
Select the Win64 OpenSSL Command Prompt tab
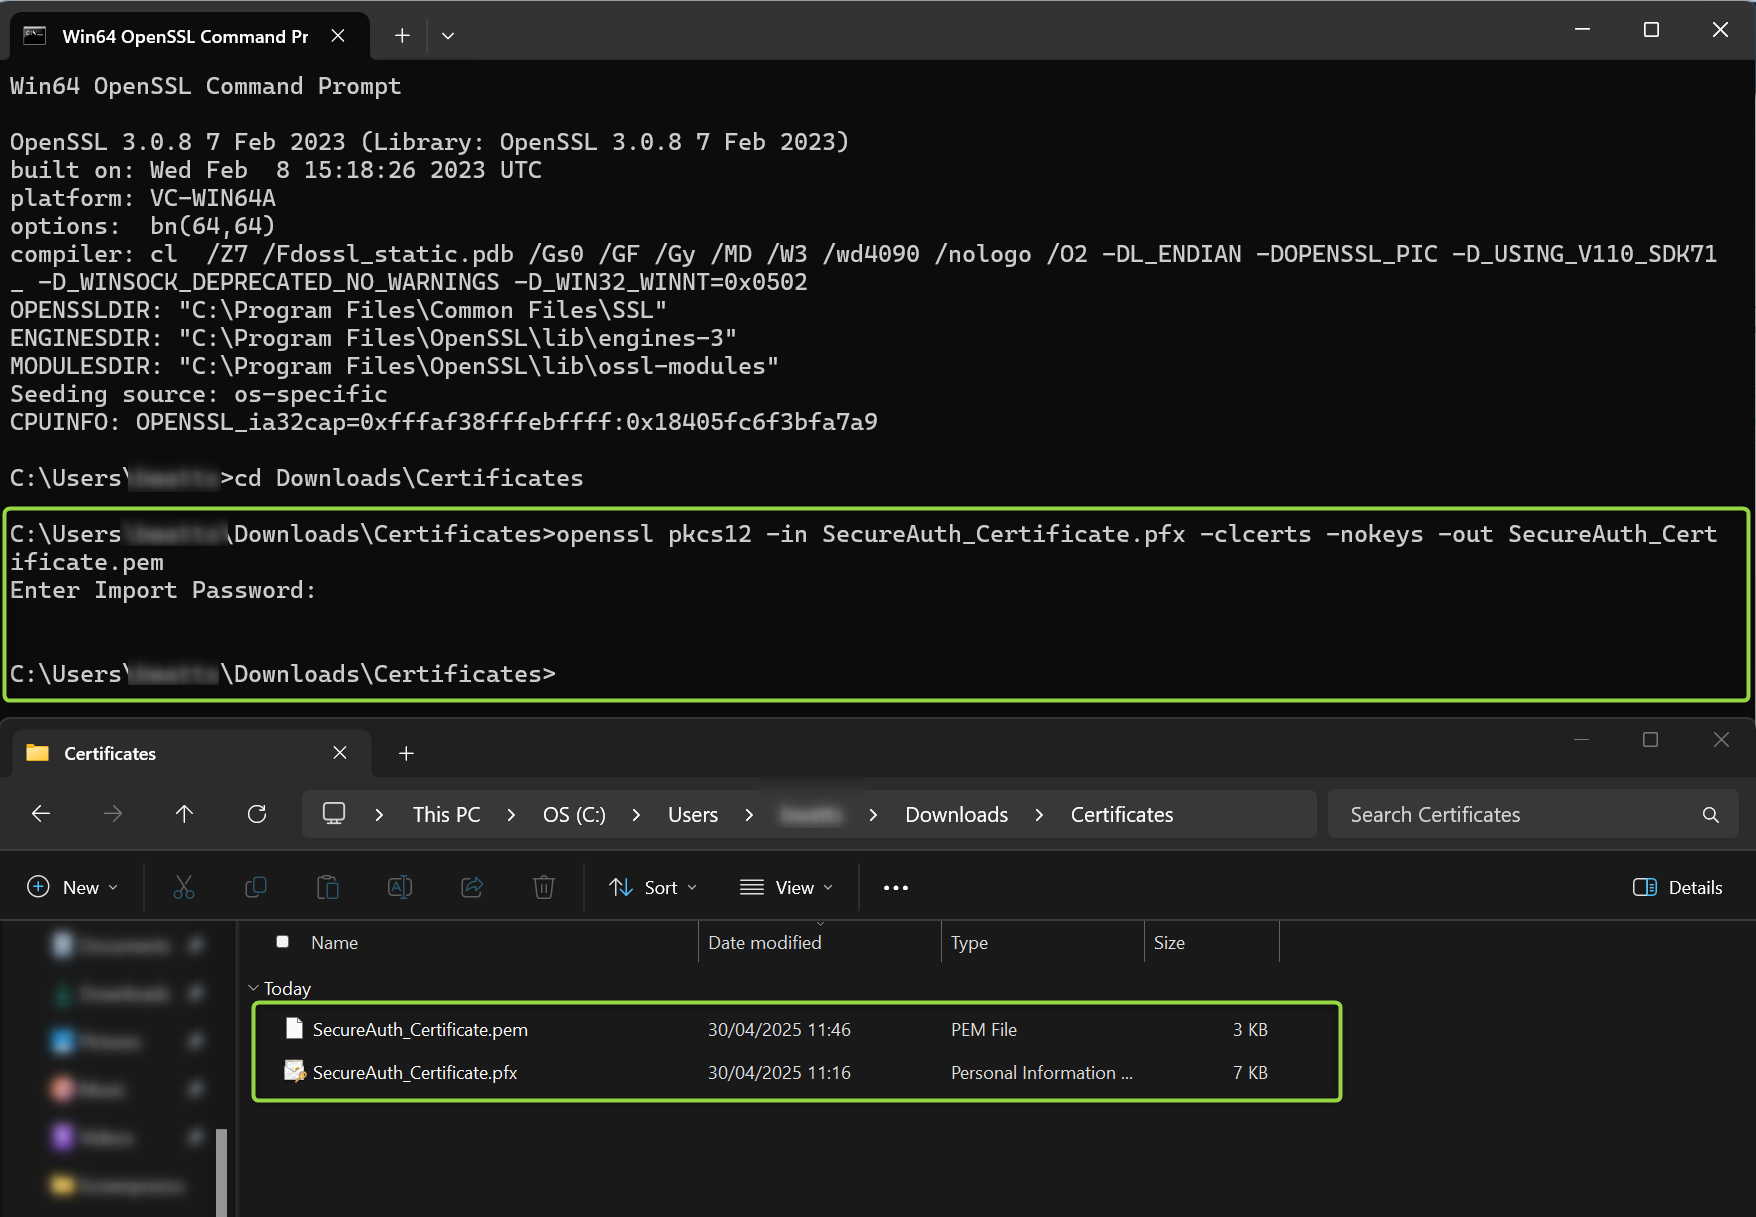[x=185, y=36]
